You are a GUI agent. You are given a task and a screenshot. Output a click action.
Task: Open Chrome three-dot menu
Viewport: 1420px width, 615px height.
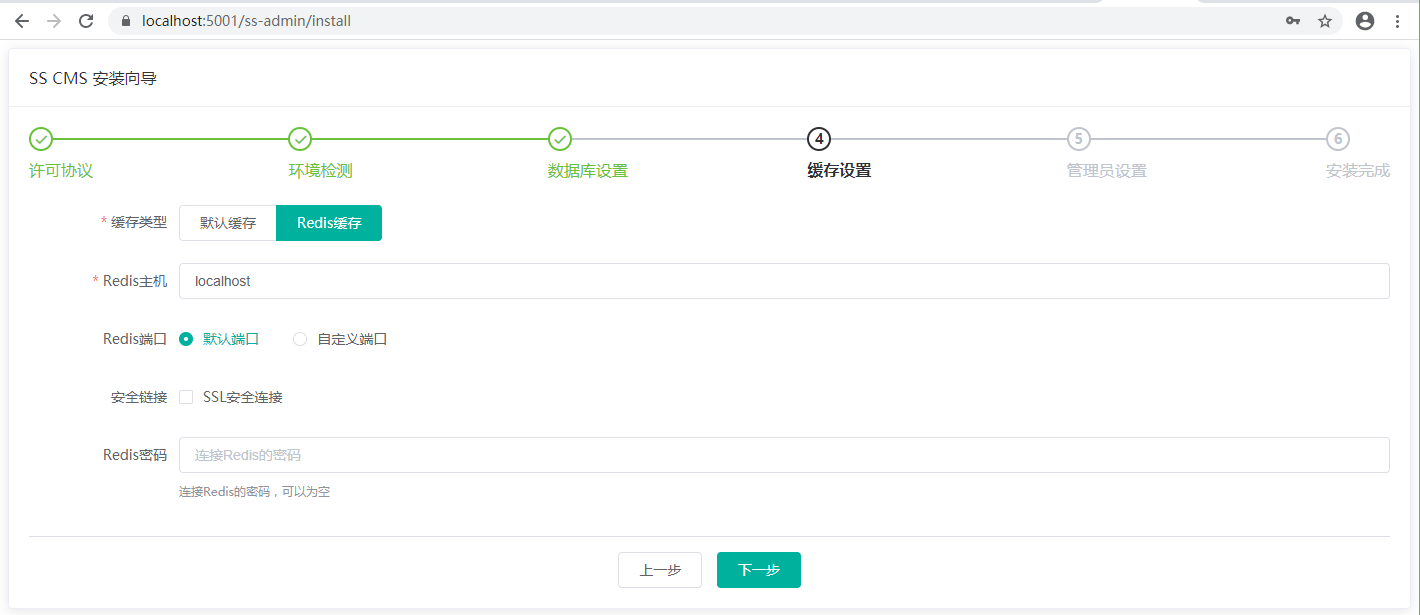1397,21
